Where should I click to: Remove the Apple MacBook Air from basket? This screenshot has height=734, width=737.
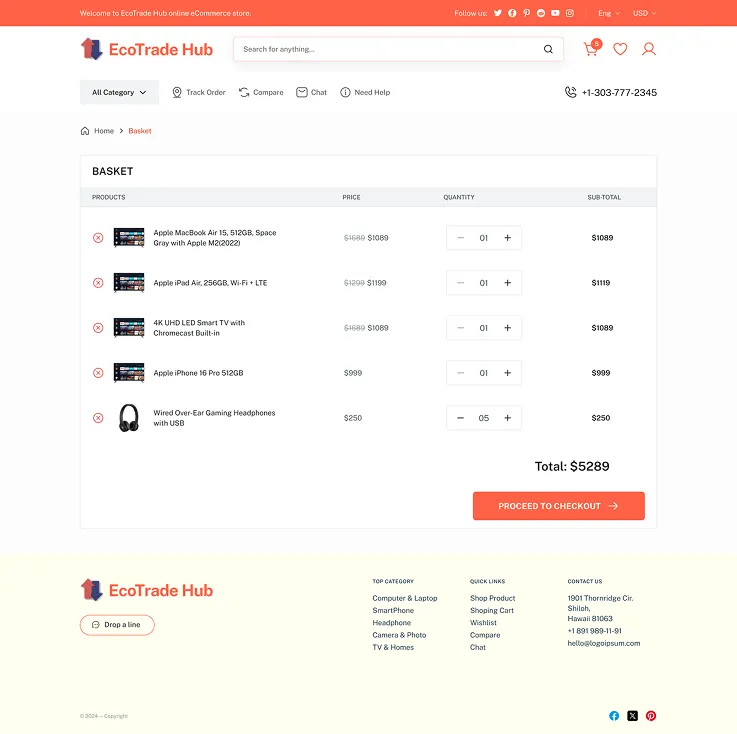point(98,238)
